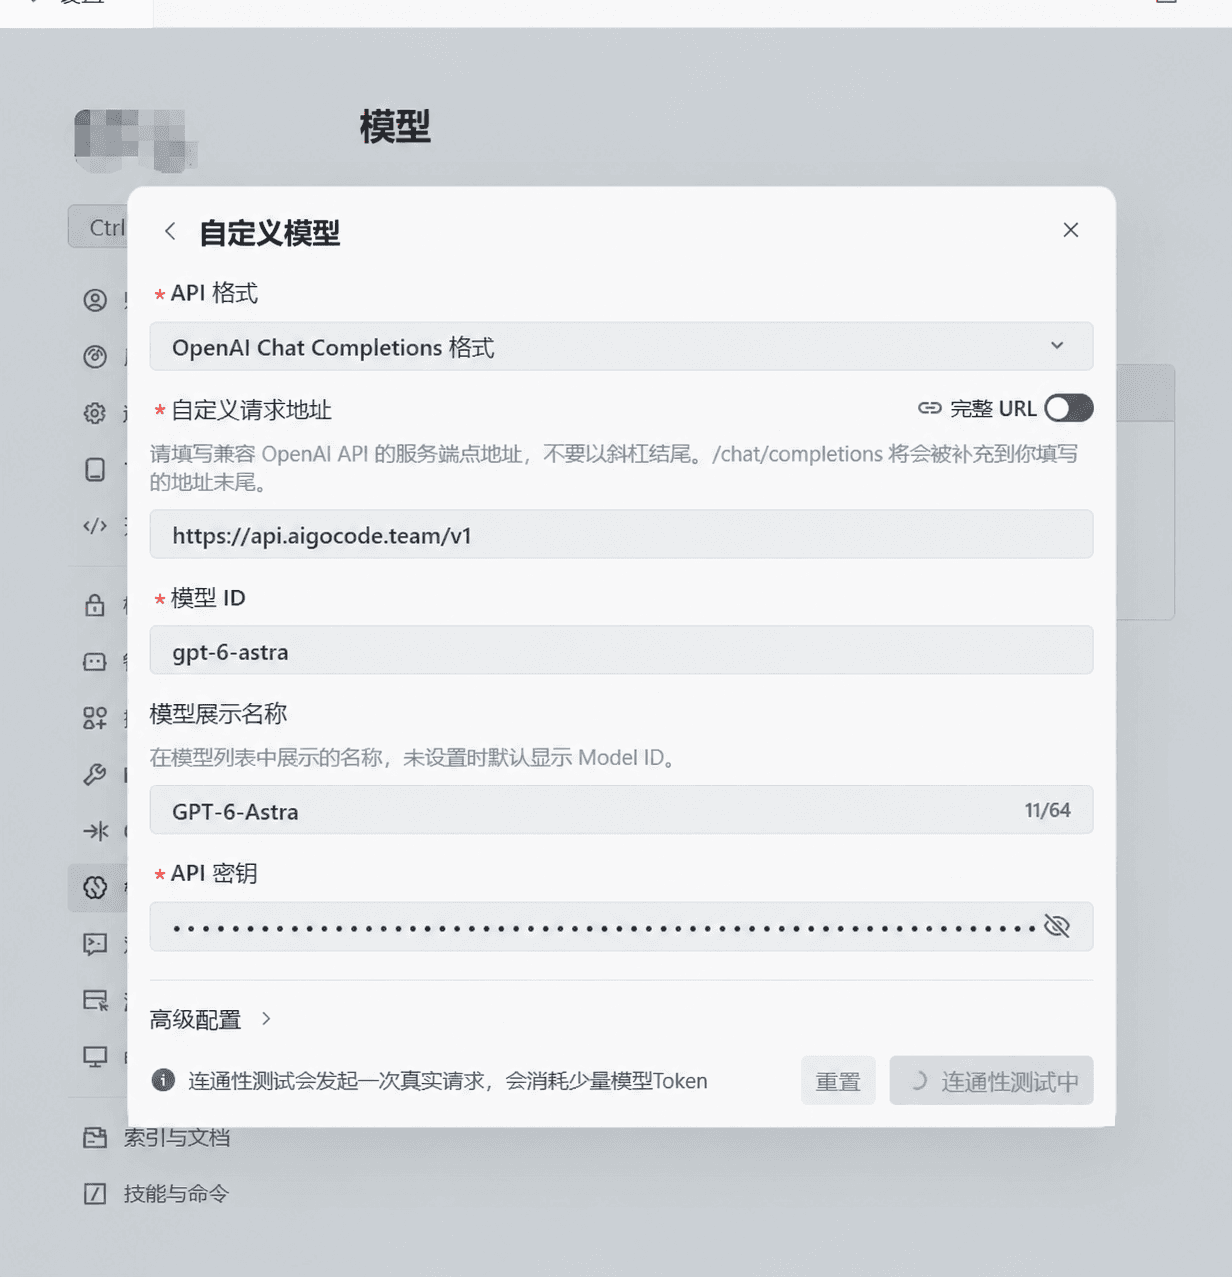Screen dimensions: 1232x1277
Task: Open the robot face icon in the sidebar
Action: (95, 662)
